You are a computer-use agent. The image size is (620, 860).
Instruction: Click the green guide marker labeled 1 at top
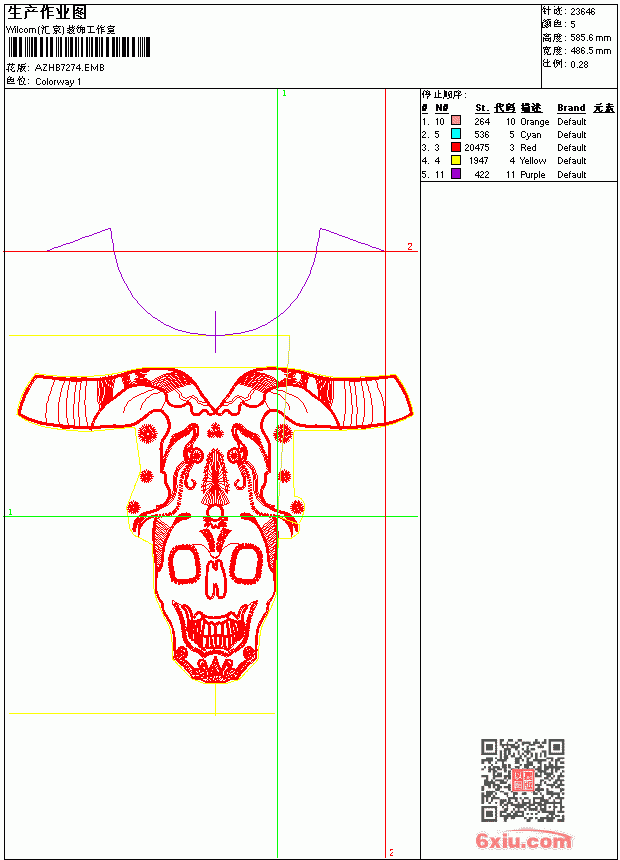pyautogui.click(x=284, y=94)
